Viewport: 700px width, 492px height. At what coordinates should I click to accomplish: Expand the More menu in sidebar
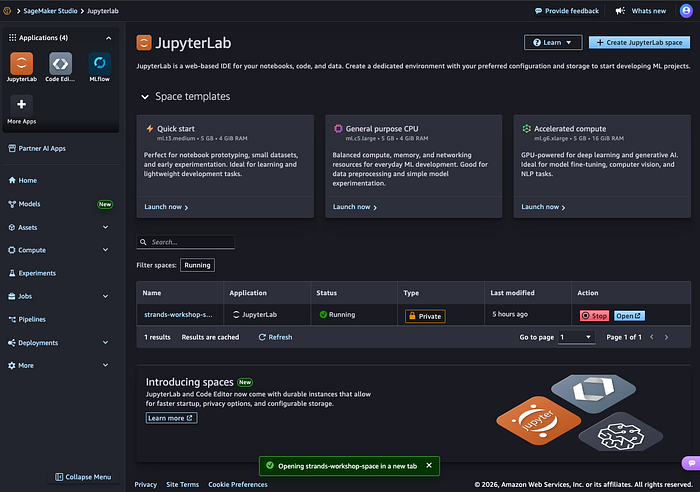(x=105, y=365)
